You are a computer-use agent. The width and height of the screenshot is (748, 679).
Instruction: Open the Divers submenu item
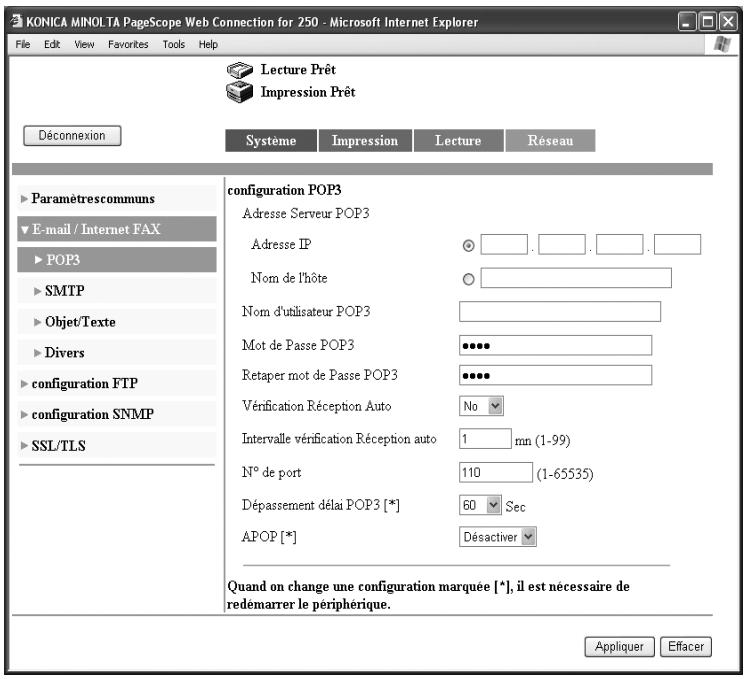tap(117, 353)
